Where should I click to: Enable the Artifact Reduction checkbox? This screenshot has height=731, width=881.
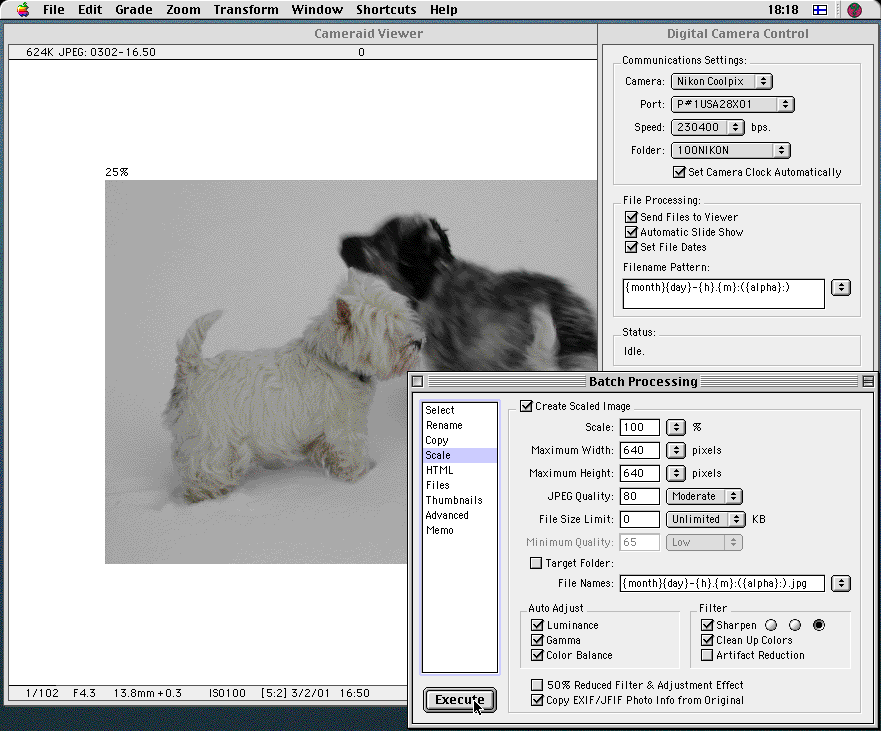click(708, 655)
